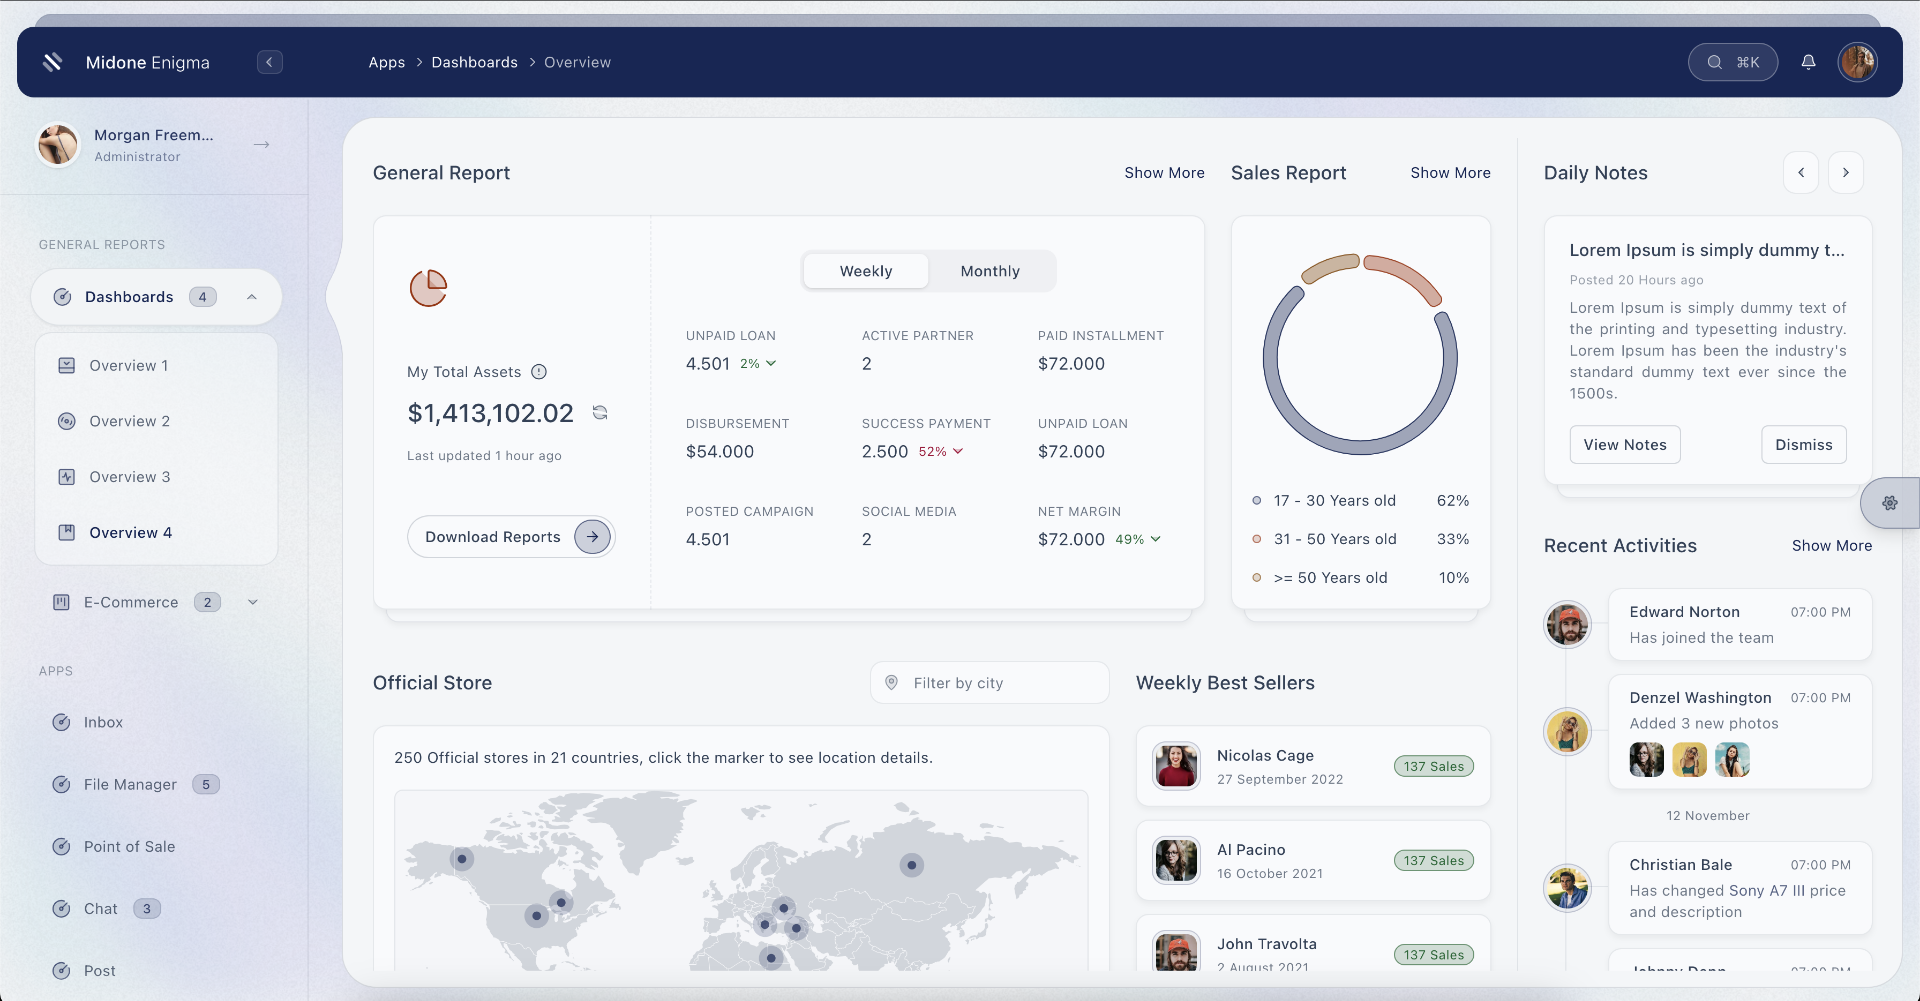Switch the report view to Monthly
The height and width of the screenshot is (1001, 1920).
point(989,270)
